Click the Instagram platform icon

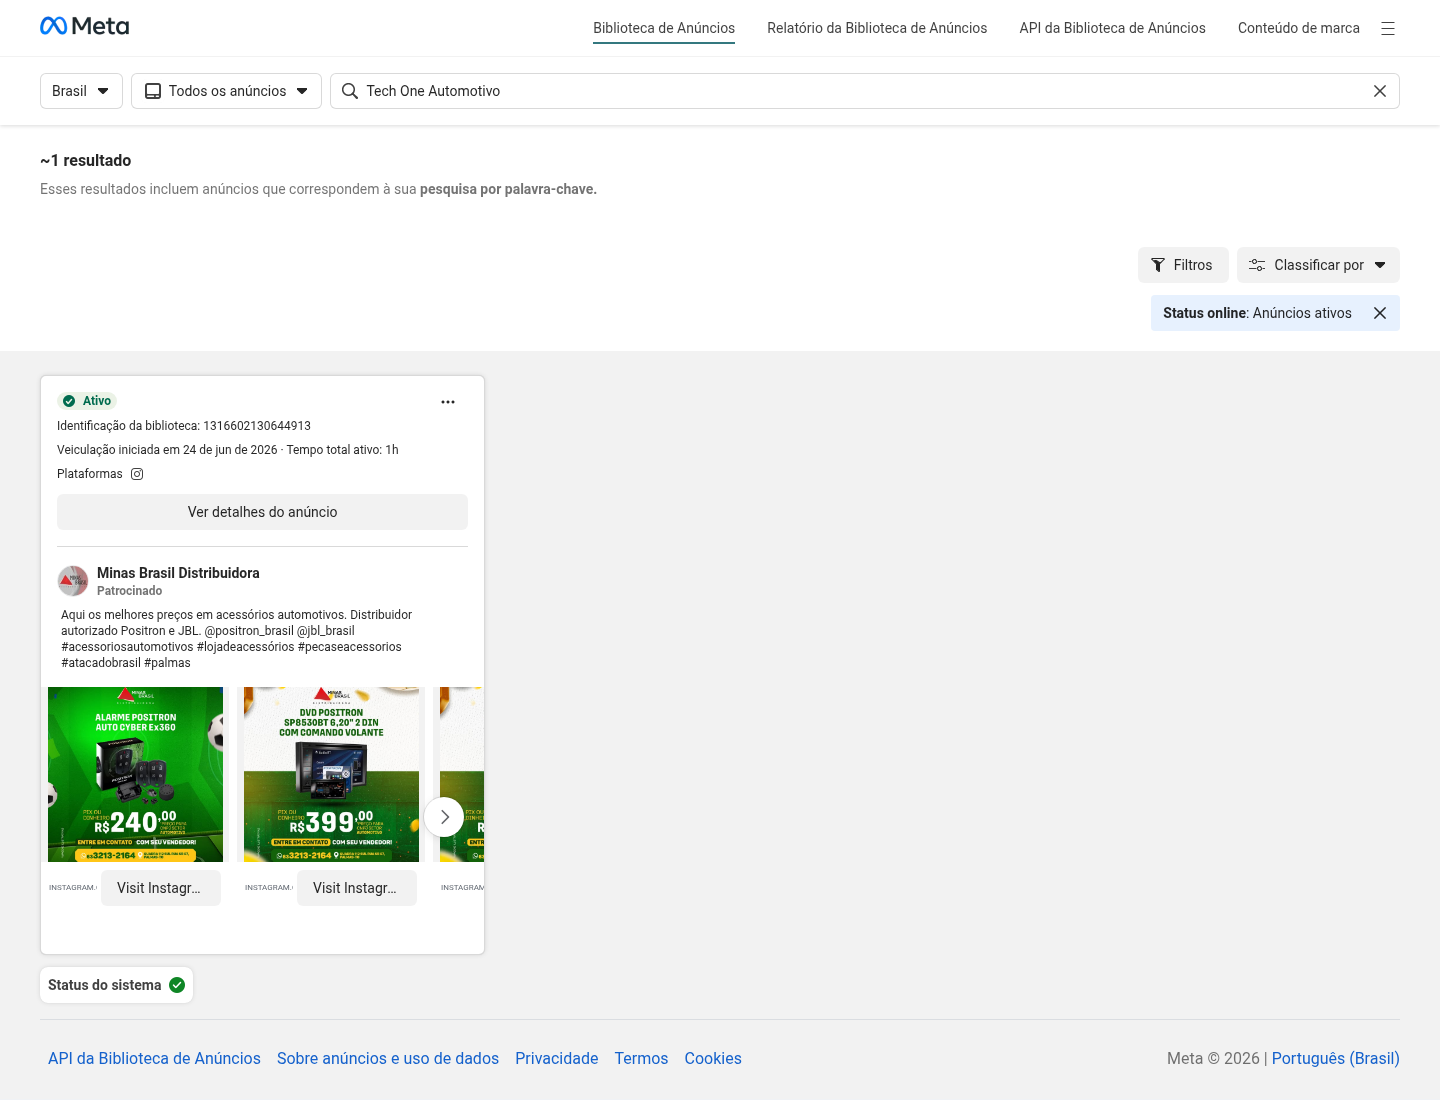click(x=137, y=474)
